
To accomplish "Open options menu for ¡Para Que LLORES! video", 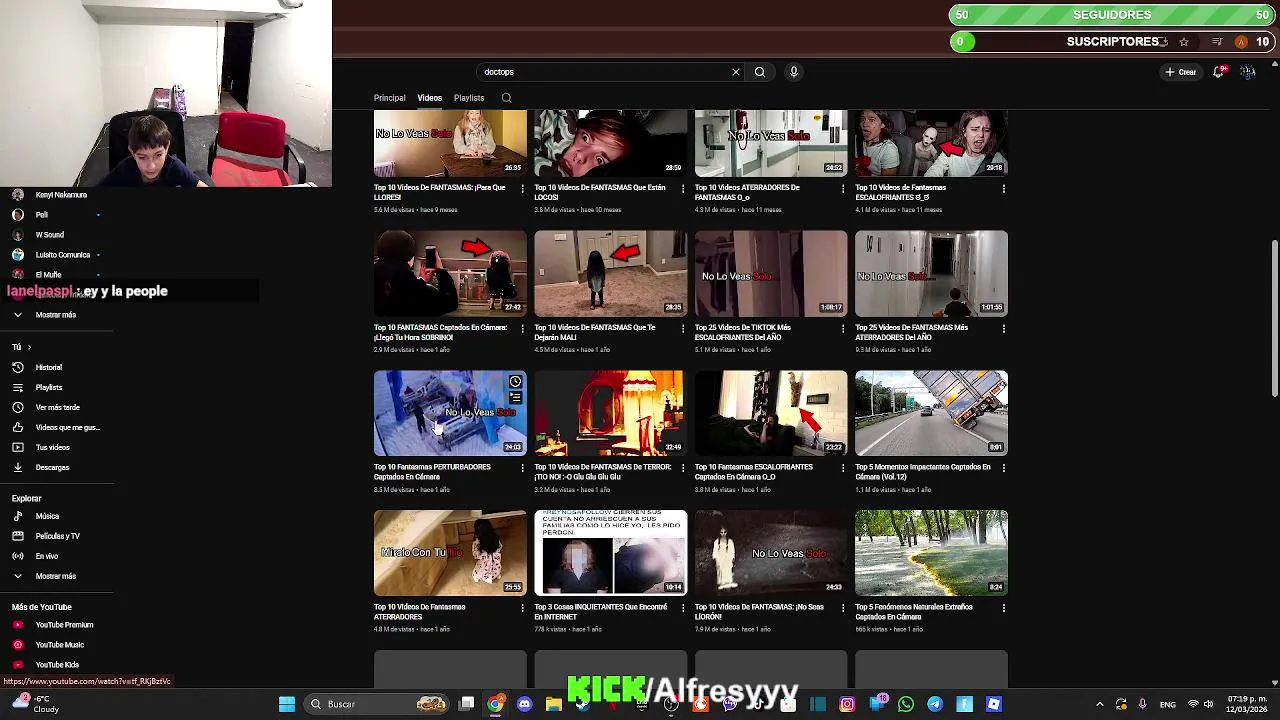I will (522, 188).
